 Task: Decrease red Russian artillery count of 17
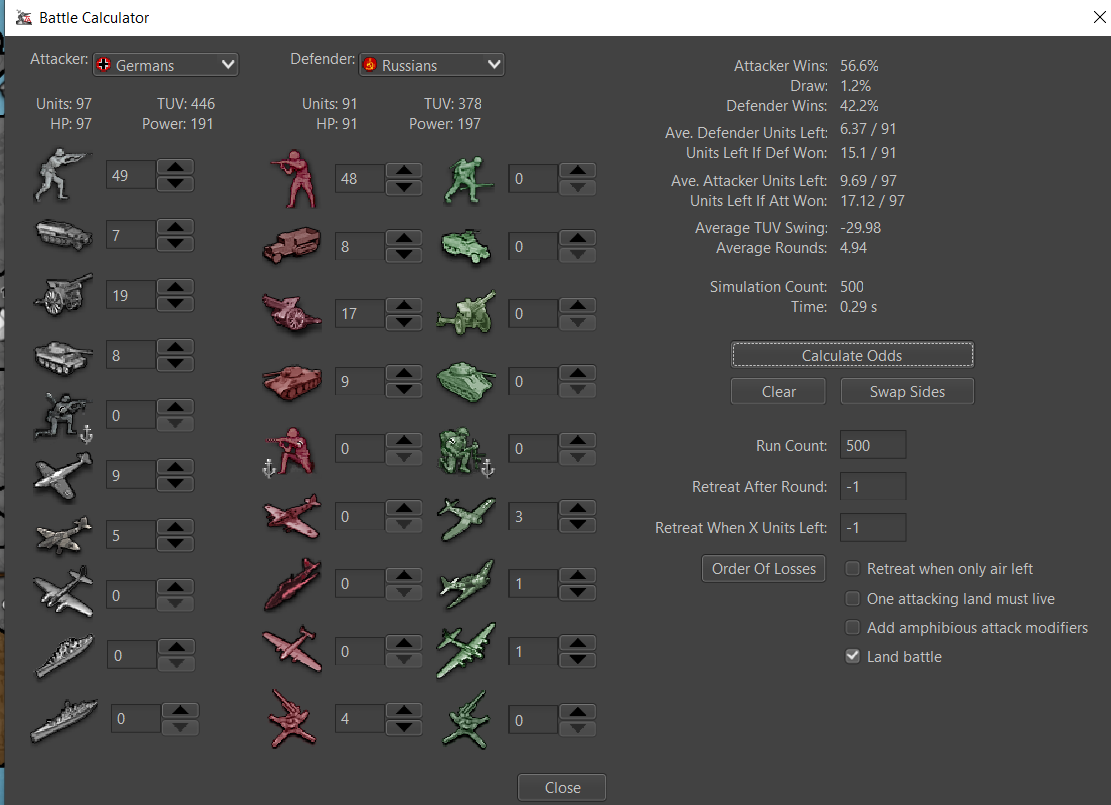click(x=404, y=323)
